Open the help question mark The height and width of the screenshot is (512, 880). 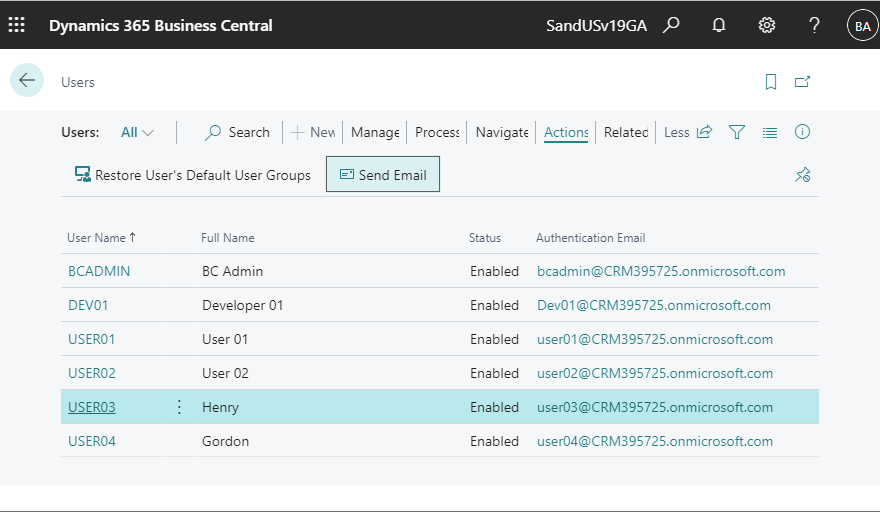(814, 25)
